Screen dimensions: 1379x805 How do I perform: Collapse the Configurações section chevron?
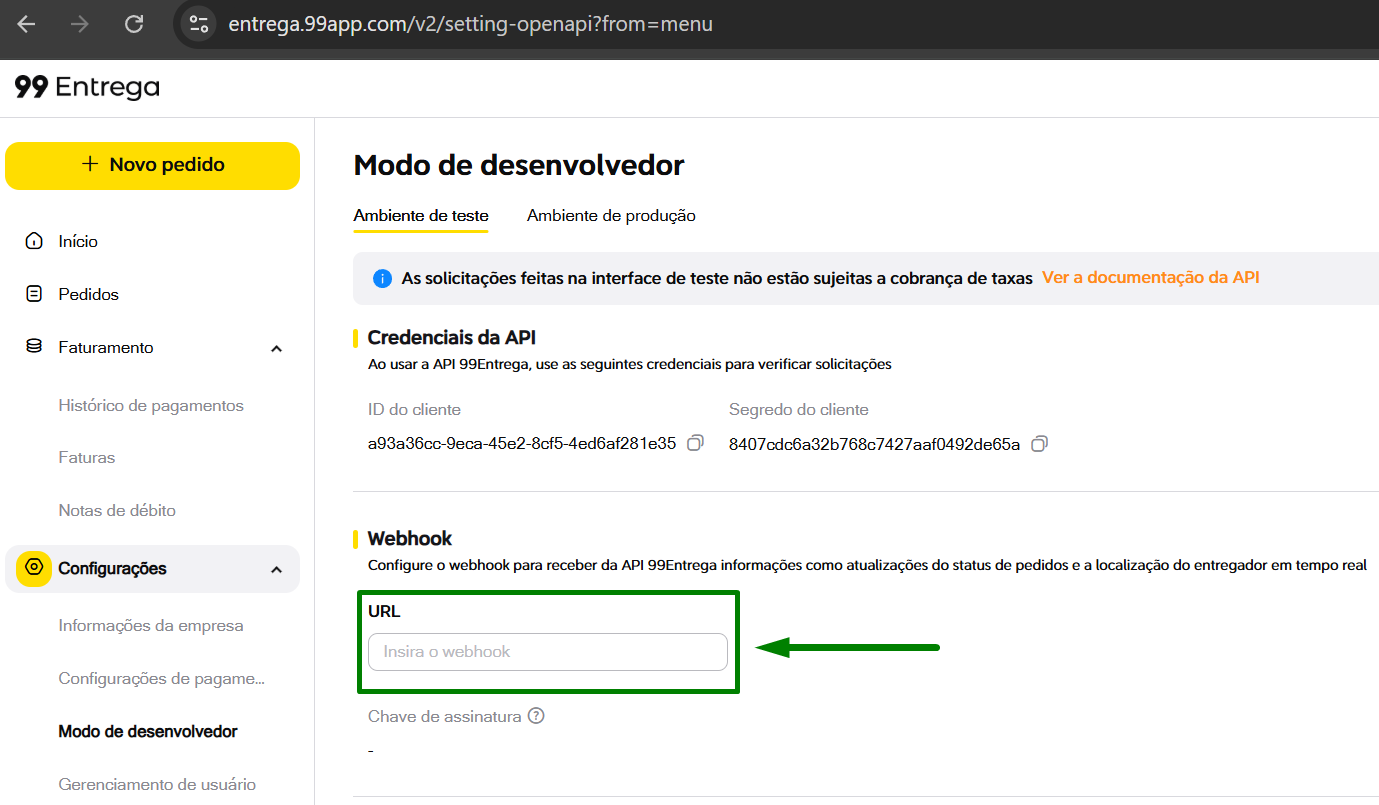[x=277, y=569]
